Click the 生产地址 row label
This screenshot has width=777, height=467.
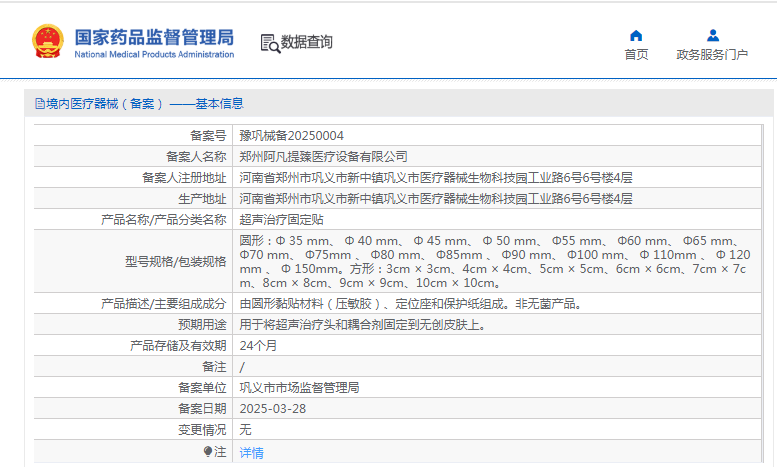[202, 199]
